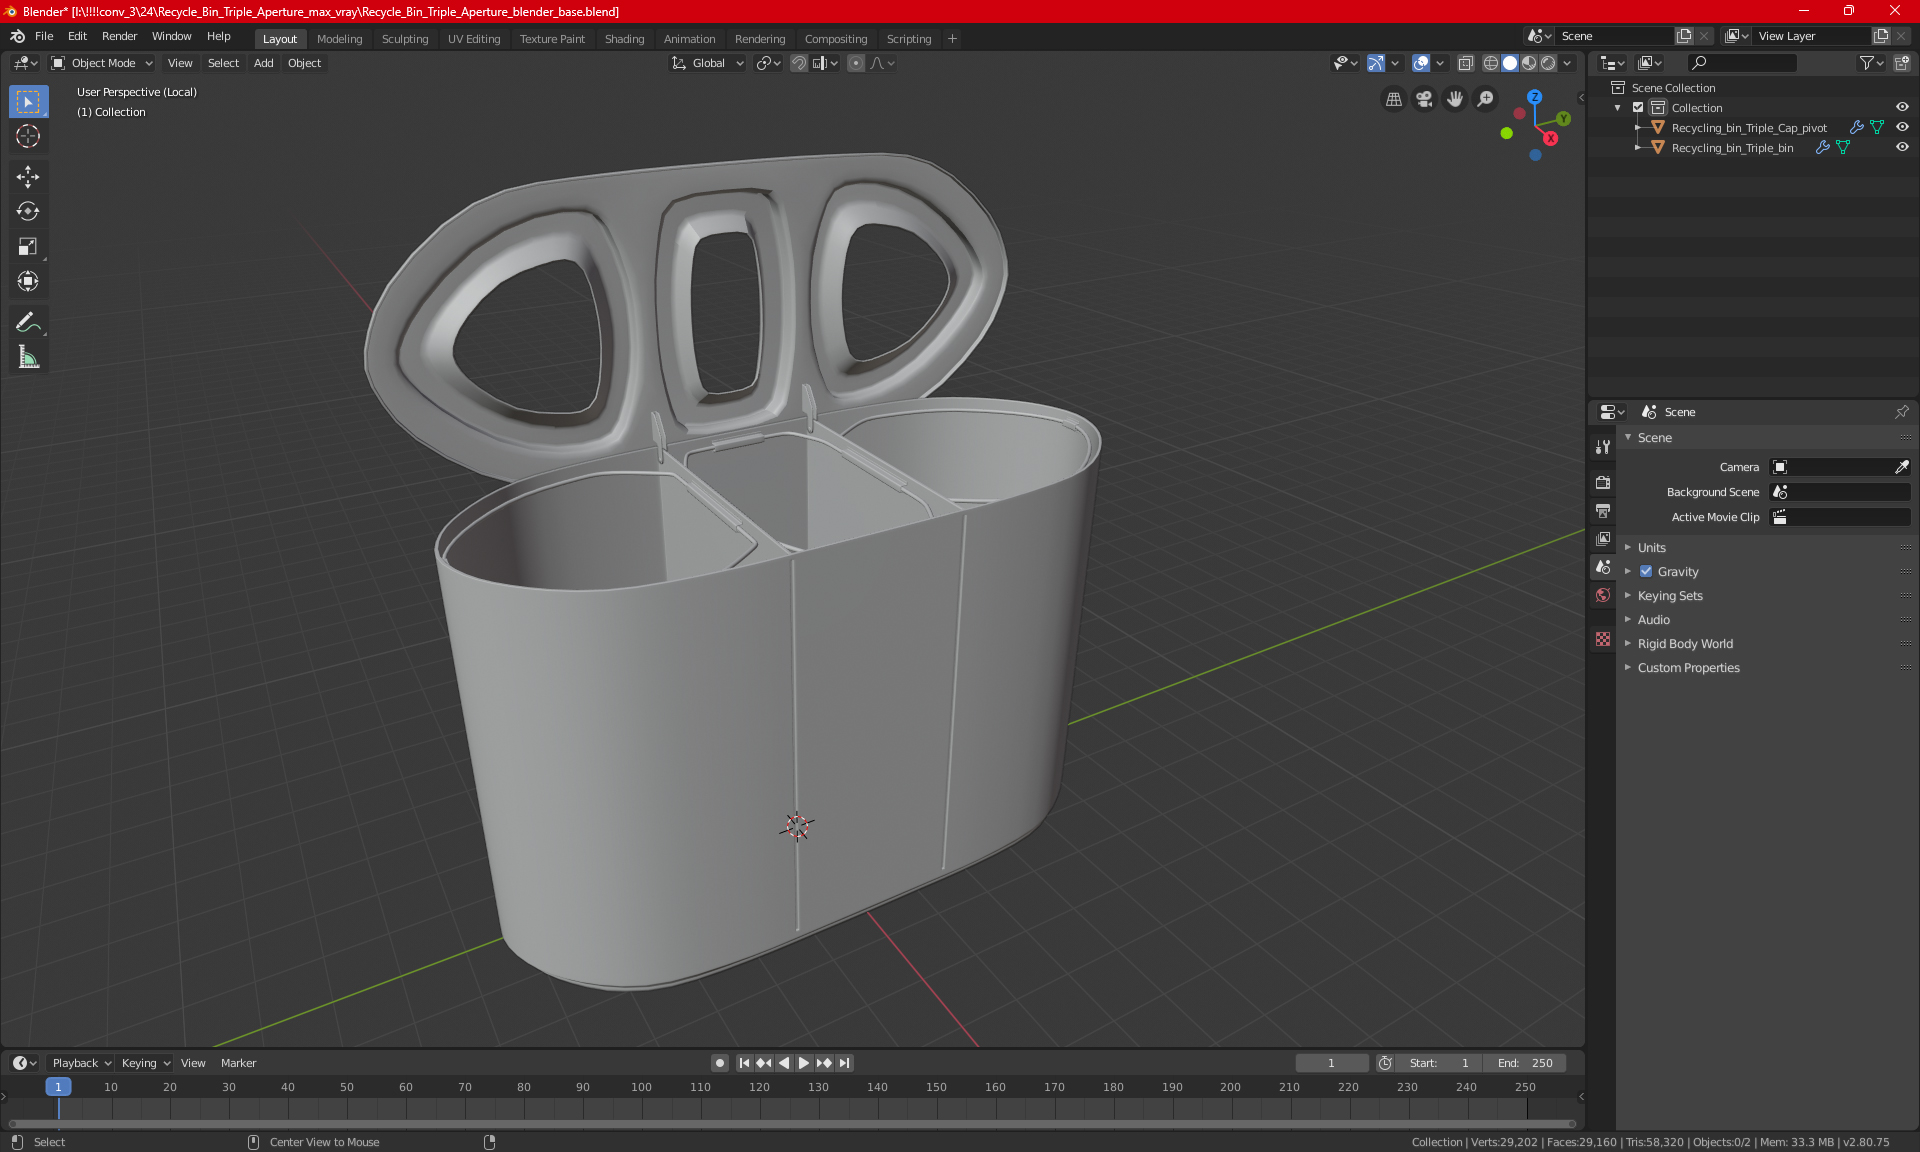Open the Texture properties tab

point(1603,639)
